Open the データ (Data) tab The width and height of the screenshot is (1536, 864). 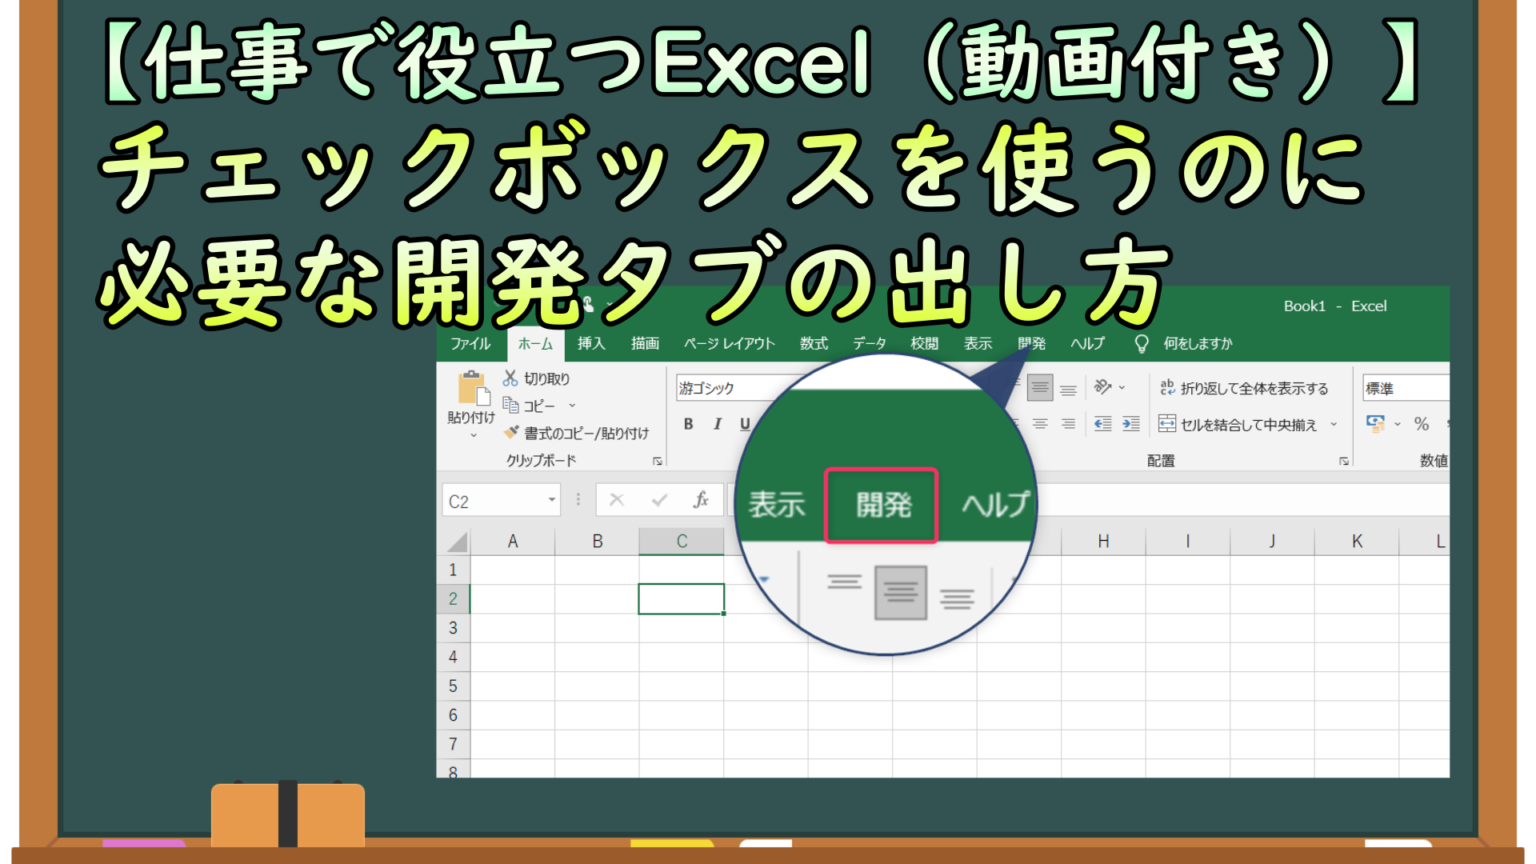869,343
